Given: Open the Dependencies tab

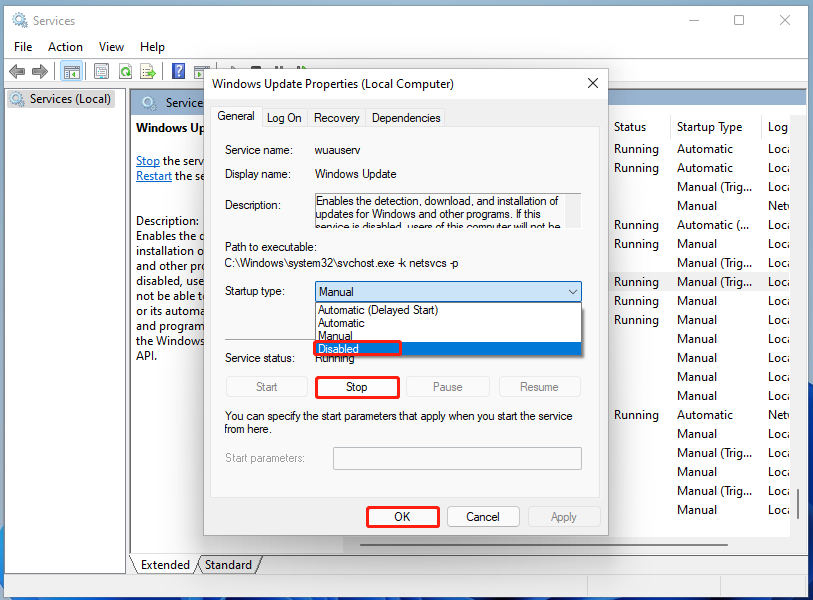Looking at the screenshot, I should click(405, 117).
